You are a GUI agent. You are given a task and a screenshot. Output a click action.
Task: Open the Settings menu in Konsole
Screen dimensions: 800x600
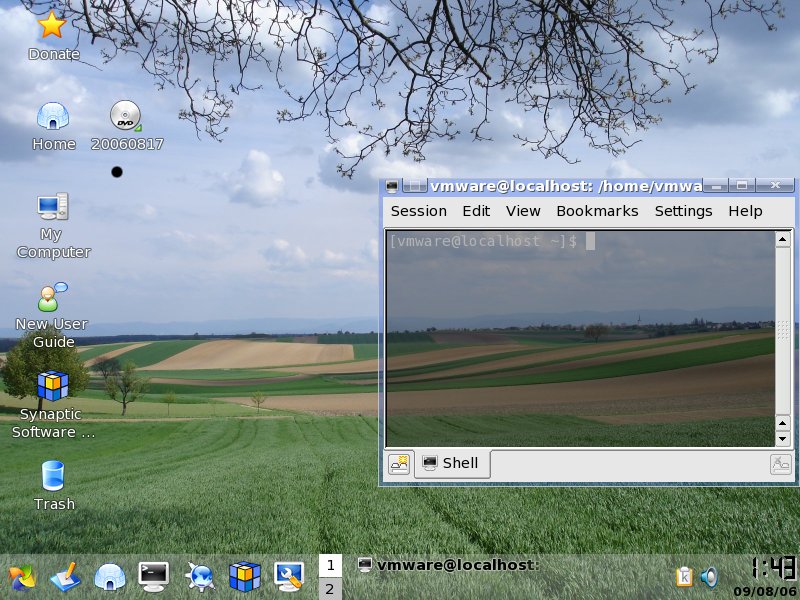coord(683,211)
